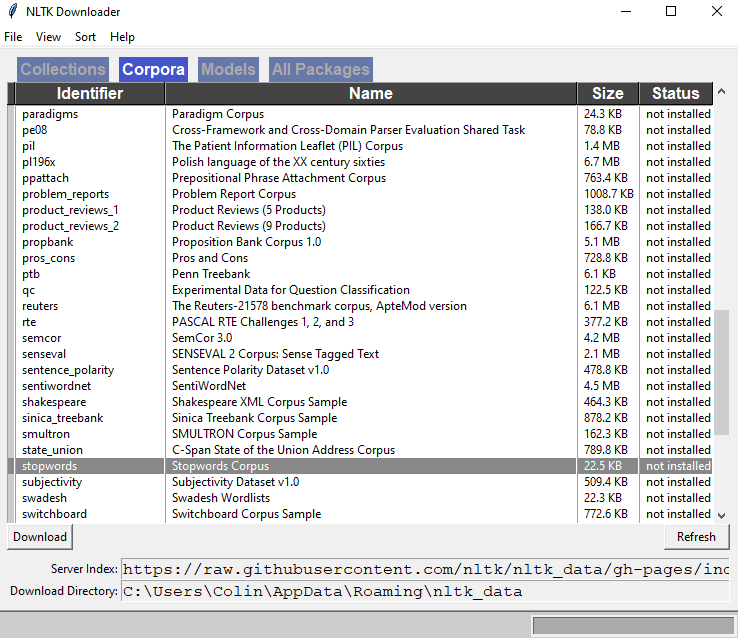This screenshot has height=638, width=738.
Task: Switch to the Models tab
Action: (228, 70)
